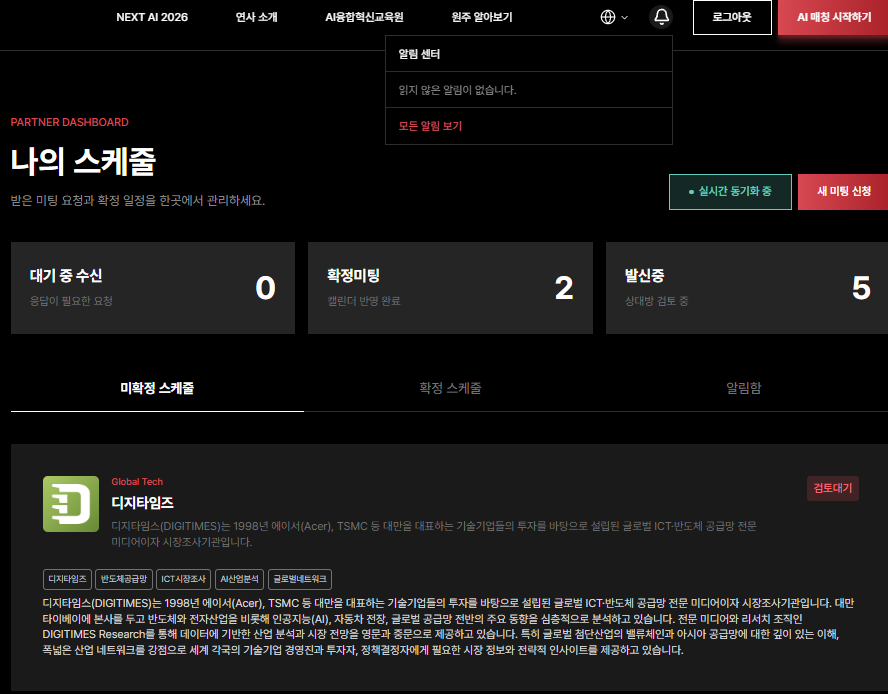The image size is (888, 694).
Task: Open the NEXT AI 2026 menu
Action: coord(152,17)
